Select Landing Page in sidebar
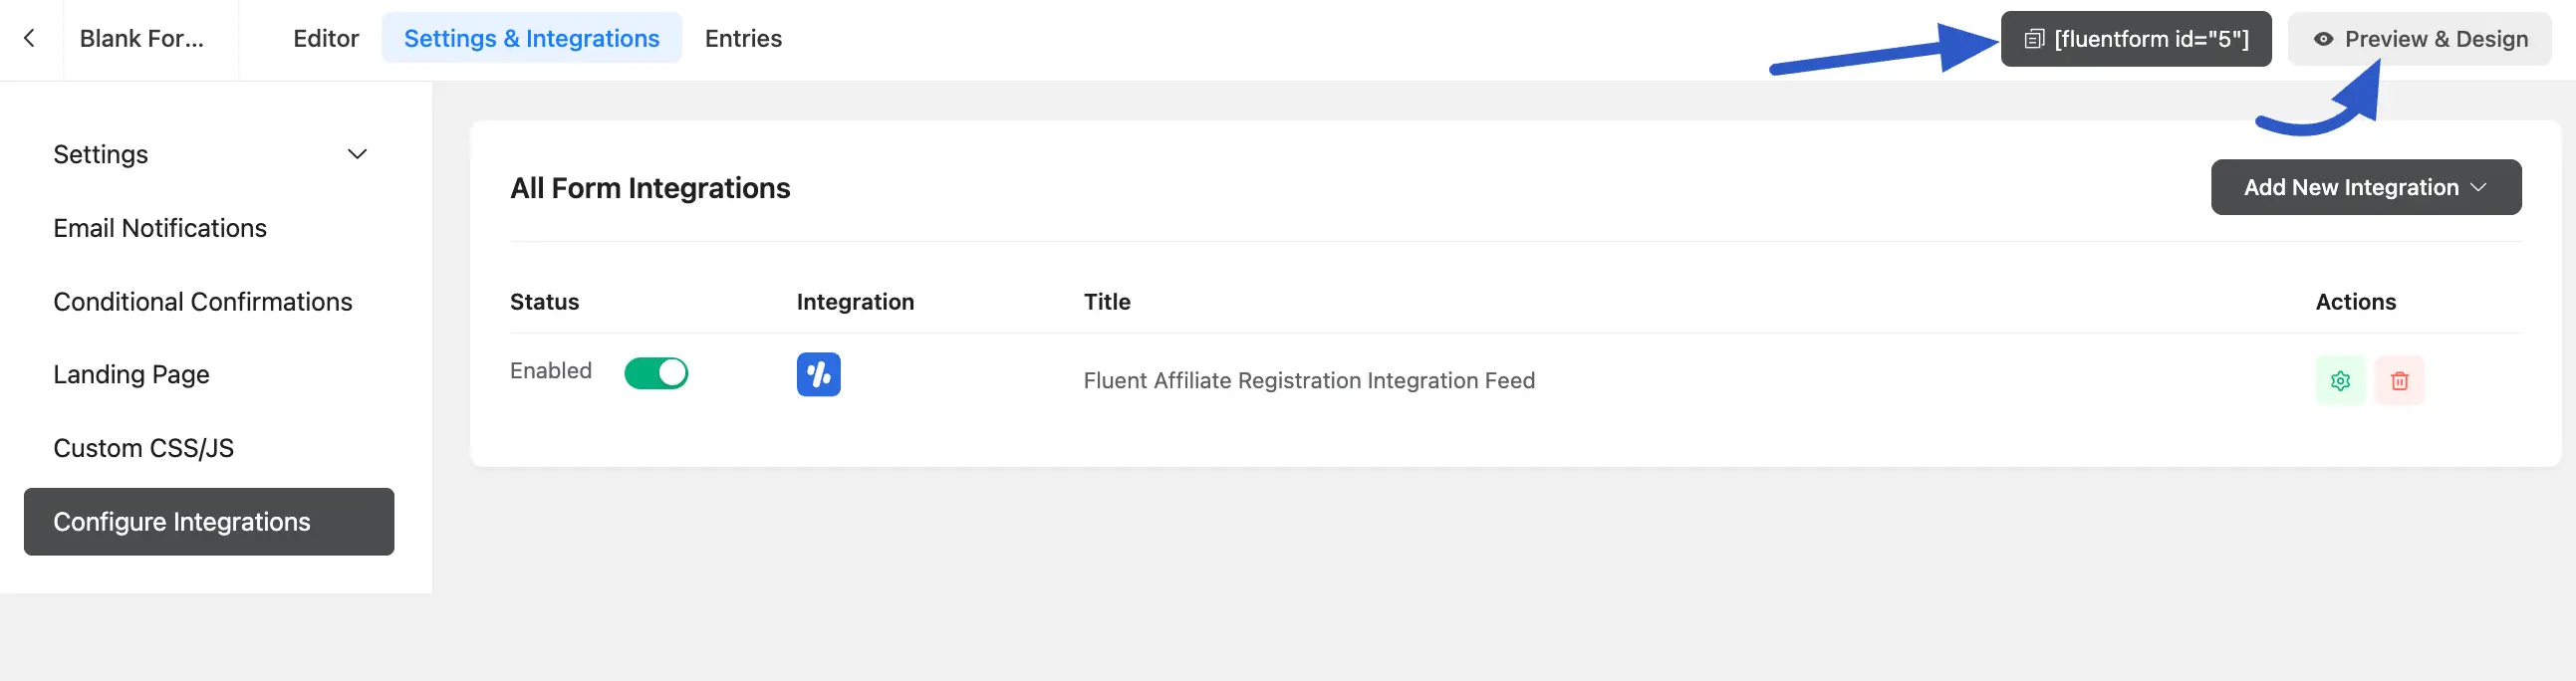This screenshot has width=2576, height=681. point(131,374)
